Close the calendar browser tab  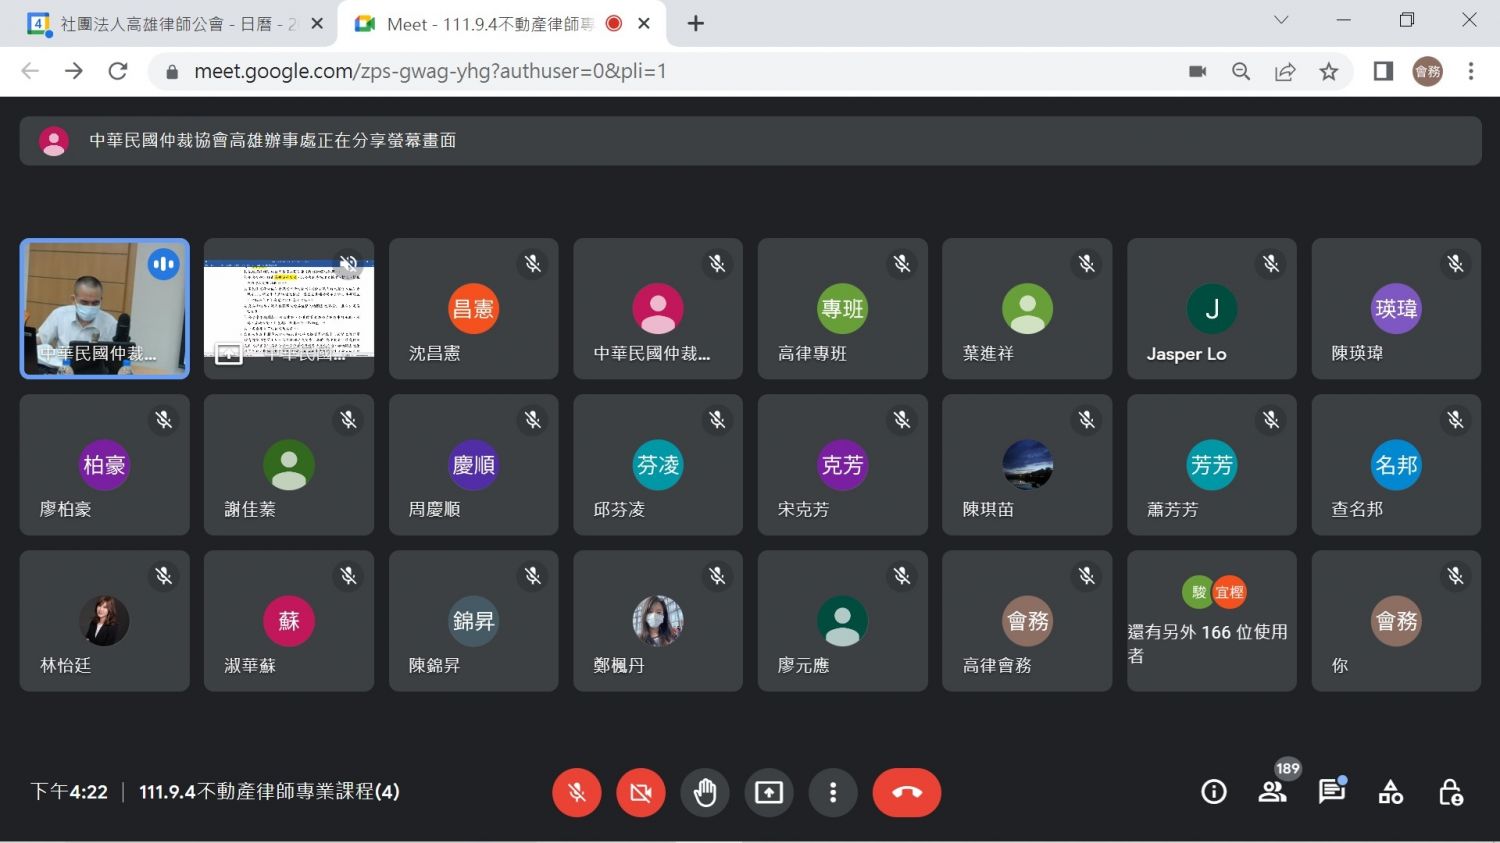[x=317, y=24]
